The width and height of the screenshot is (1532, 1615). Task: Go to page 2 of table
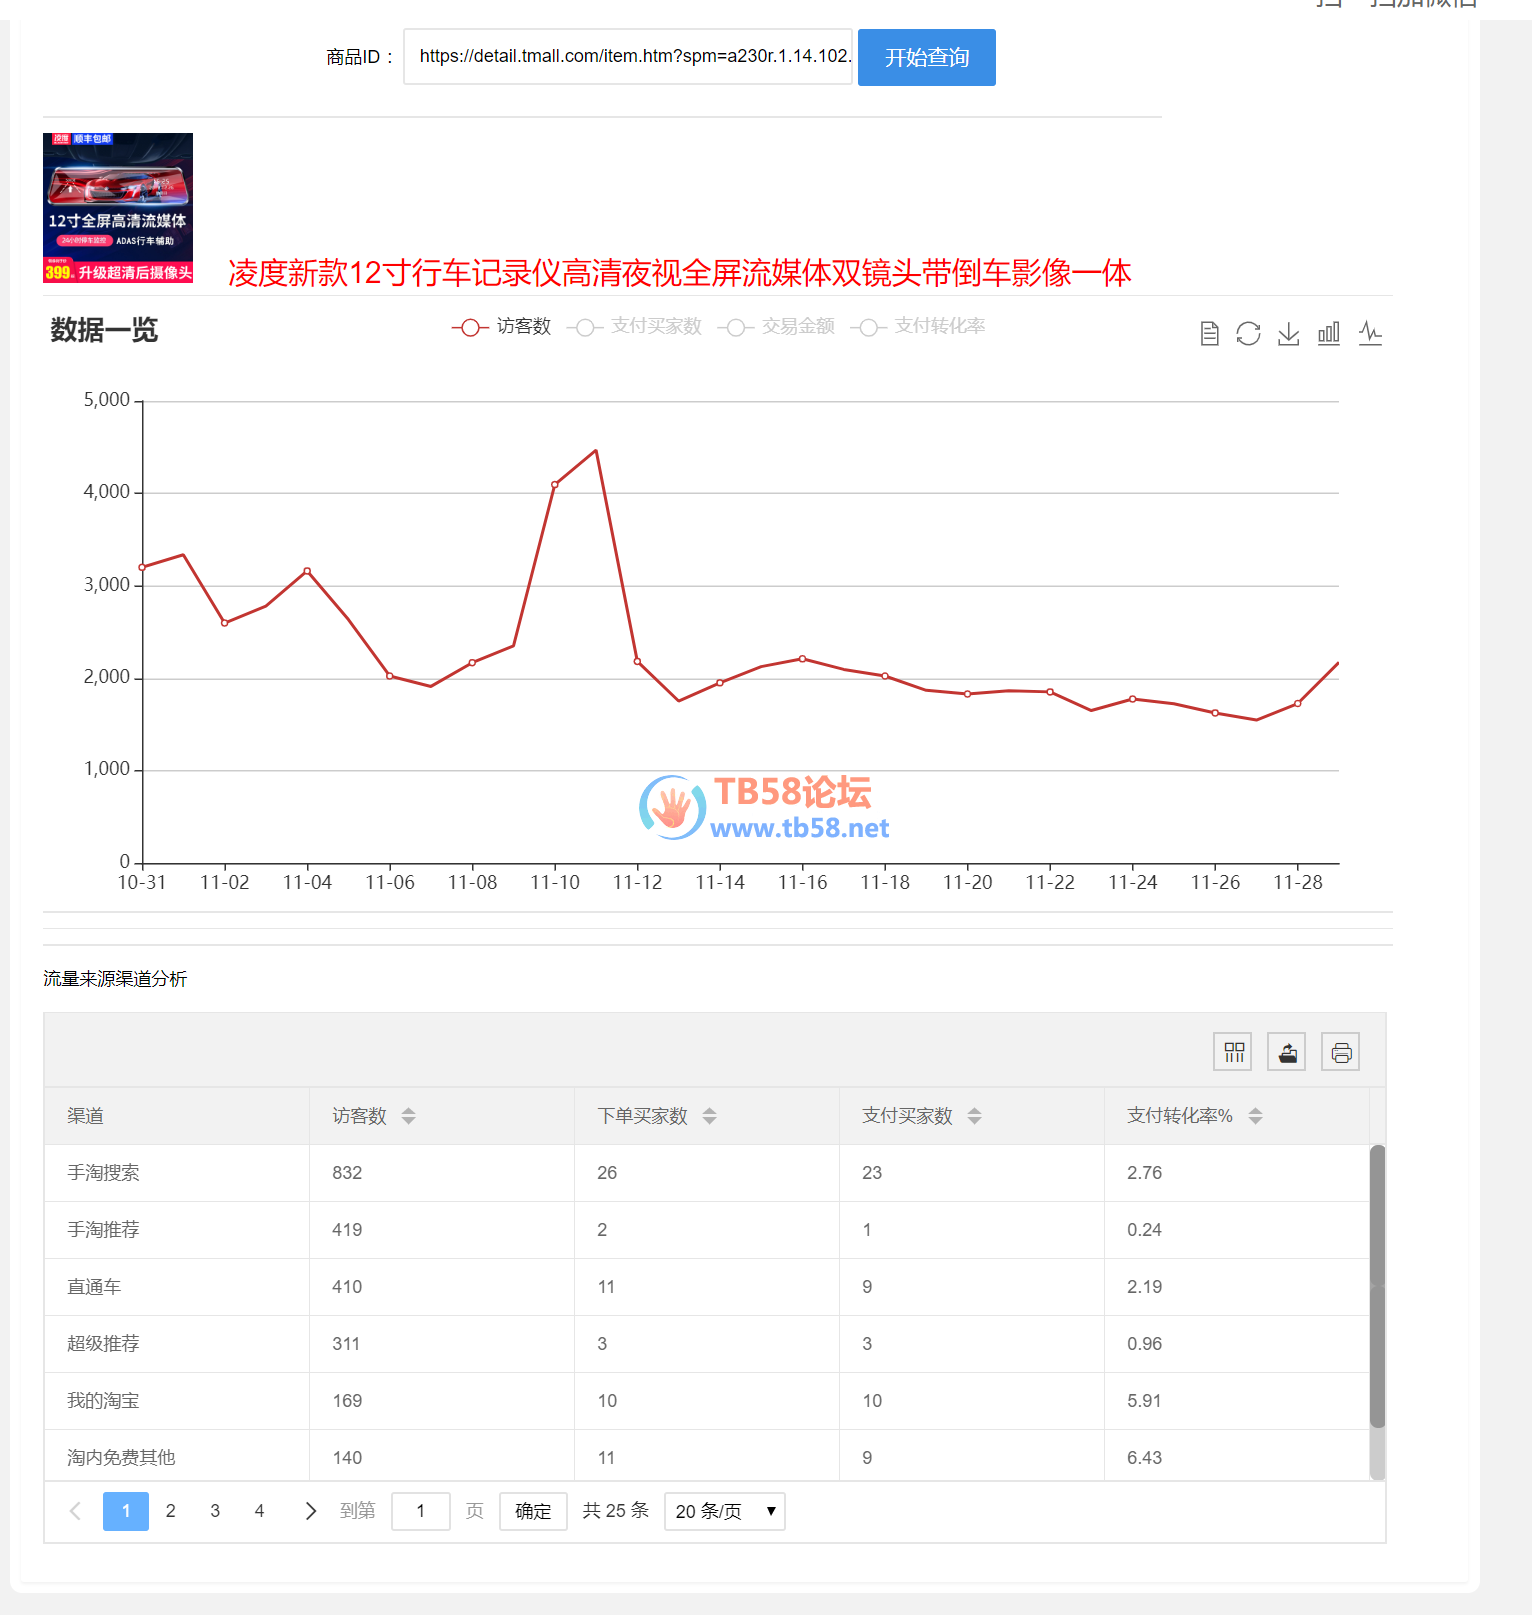point(171,1511)
